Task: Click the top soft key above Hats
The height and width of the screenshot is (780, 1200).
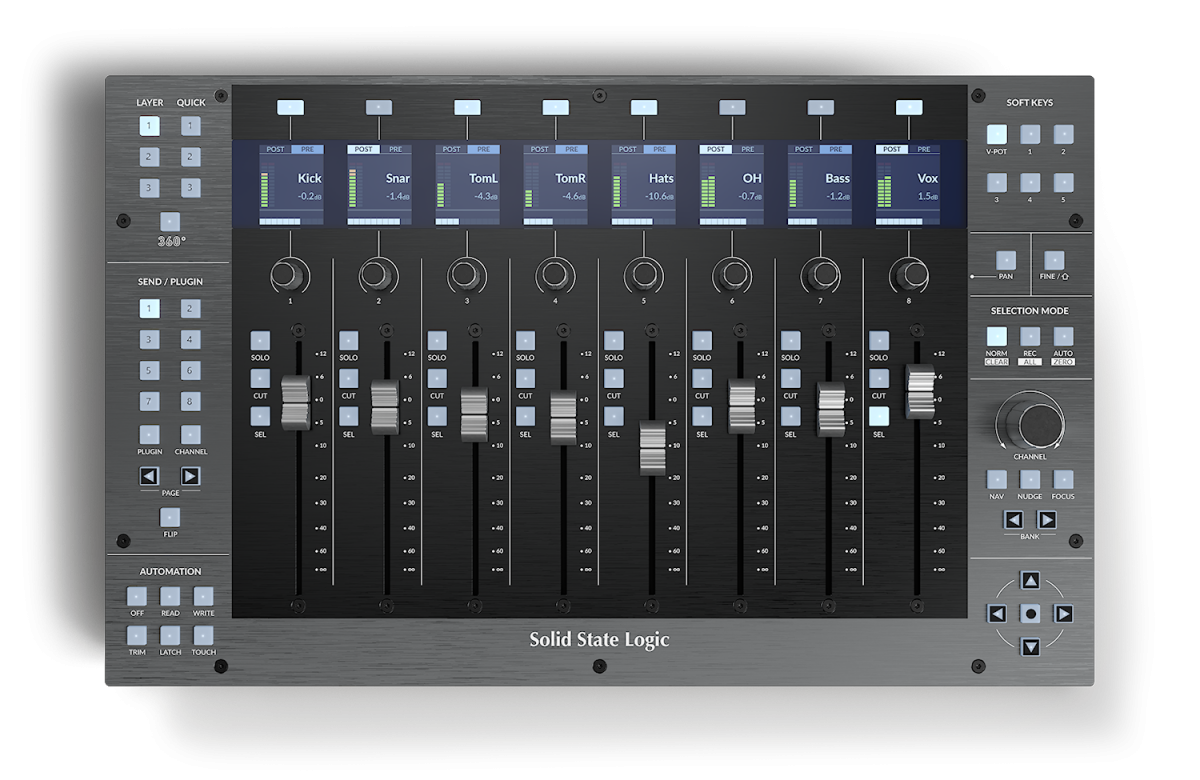Action: [644, 107]
